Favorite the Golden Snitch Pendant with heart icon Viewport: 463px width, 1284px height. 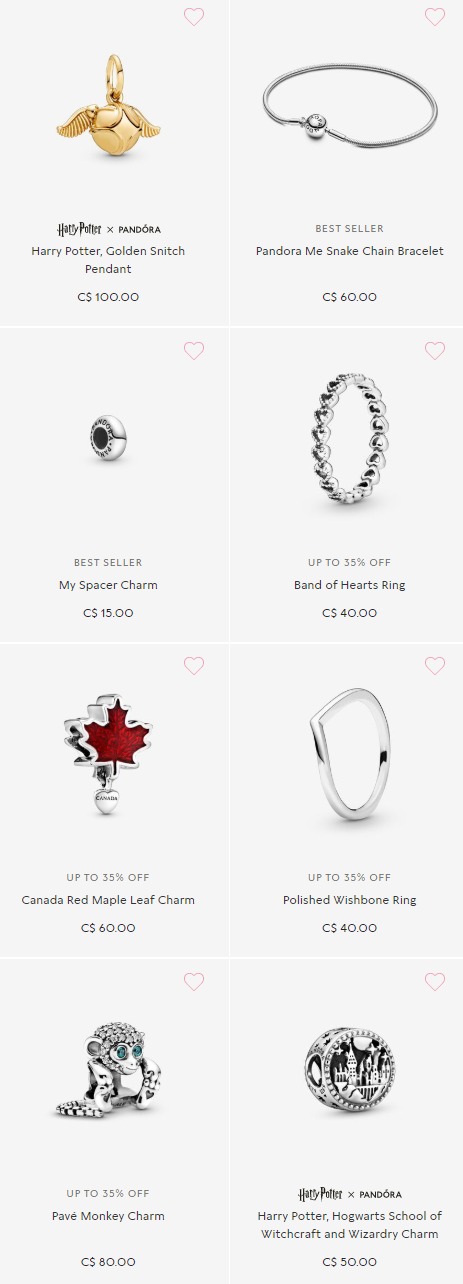(x=194, y=17)
